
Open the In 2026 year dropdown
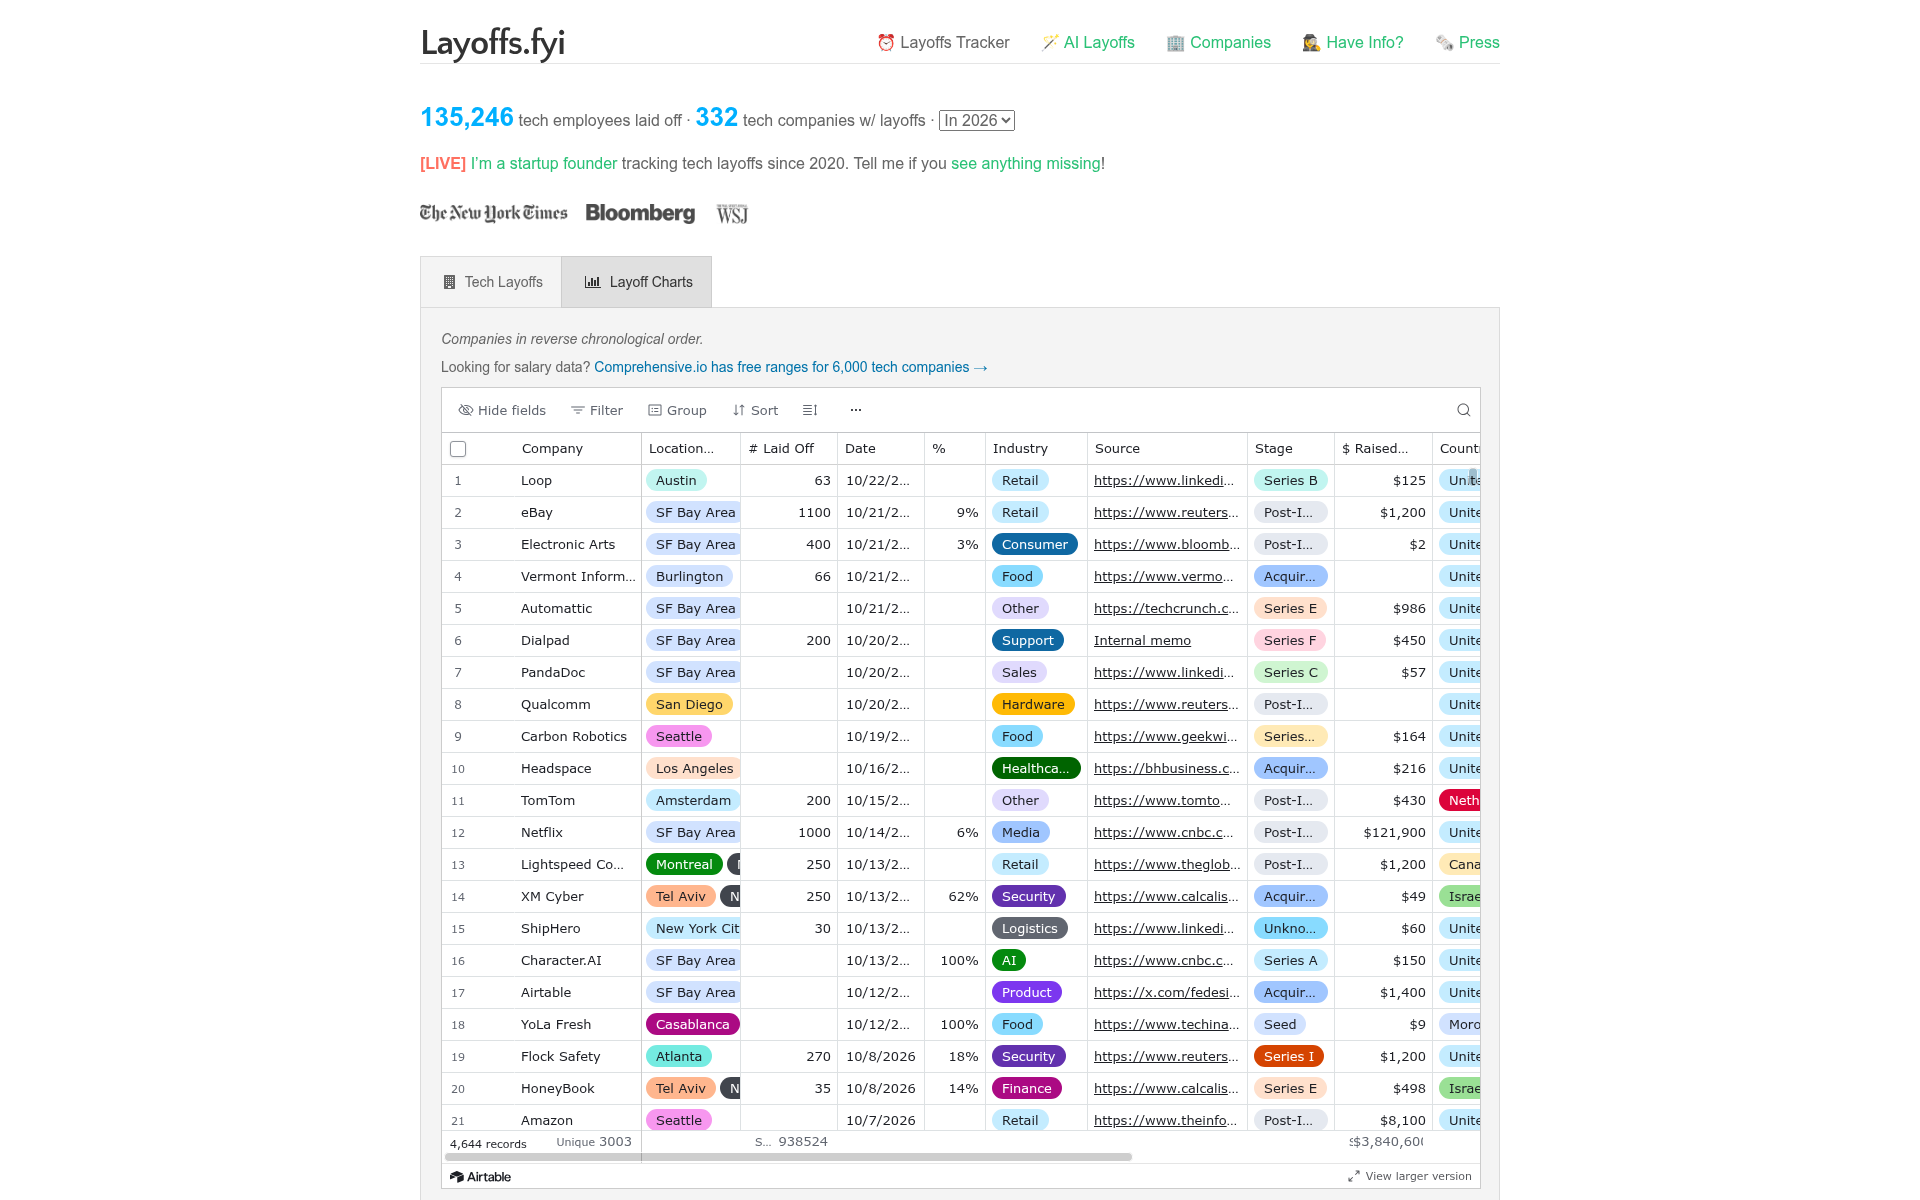pos(977,120)
